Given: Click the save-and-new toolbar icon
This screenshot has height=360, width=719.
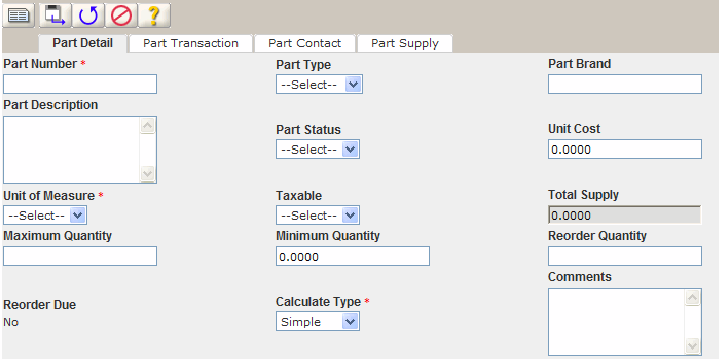Looking at the screenshot, I should click(x=55, y=16).
